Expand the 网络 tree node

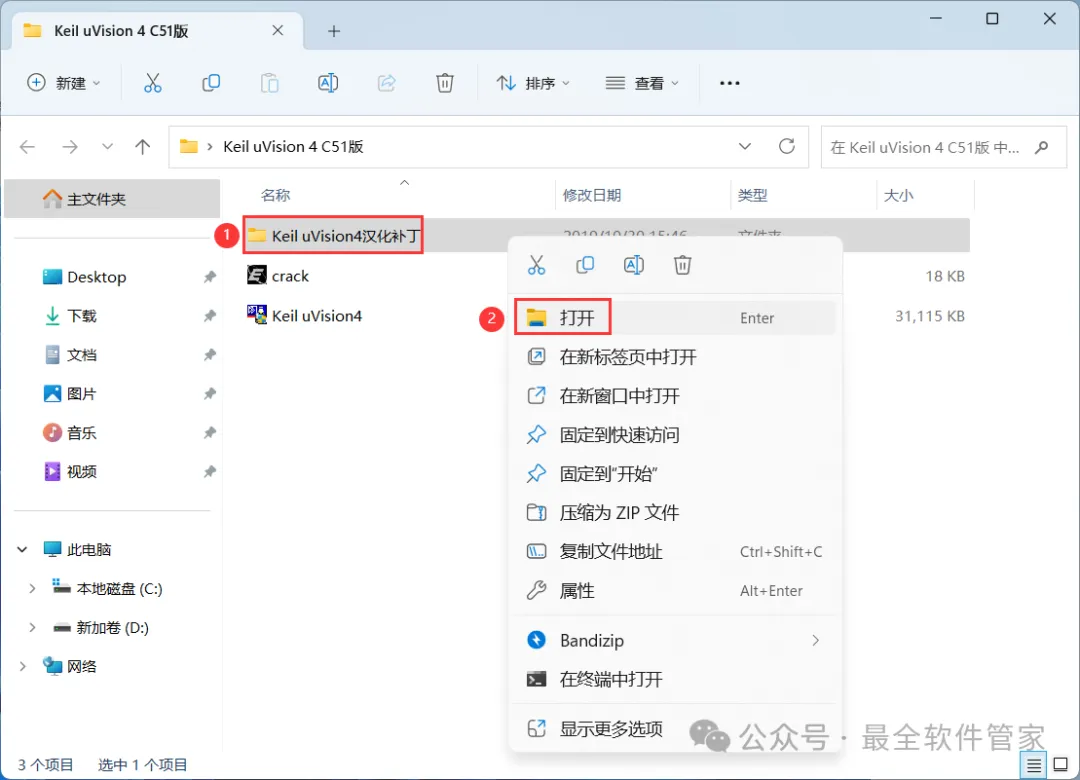[22, 667]
